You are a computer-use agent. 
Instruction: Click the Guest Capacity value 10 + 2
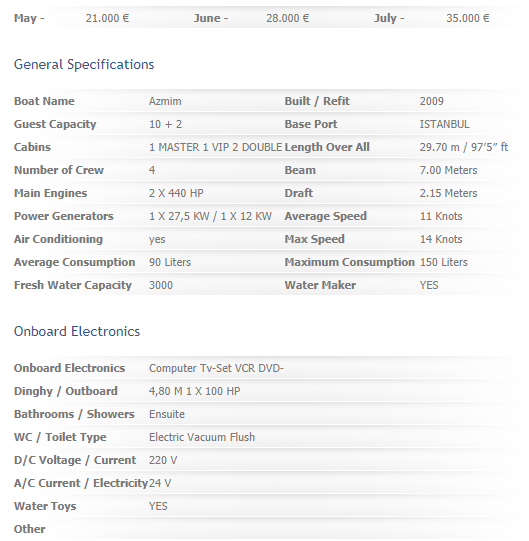click(x=165, y=124)
